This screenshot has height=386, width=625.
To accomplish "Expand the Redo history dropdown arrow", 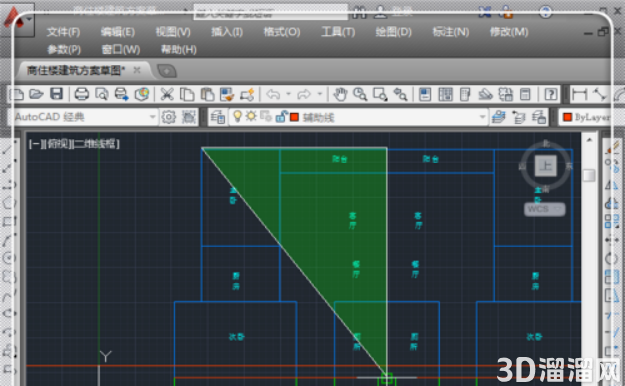I will pos(319,95).
